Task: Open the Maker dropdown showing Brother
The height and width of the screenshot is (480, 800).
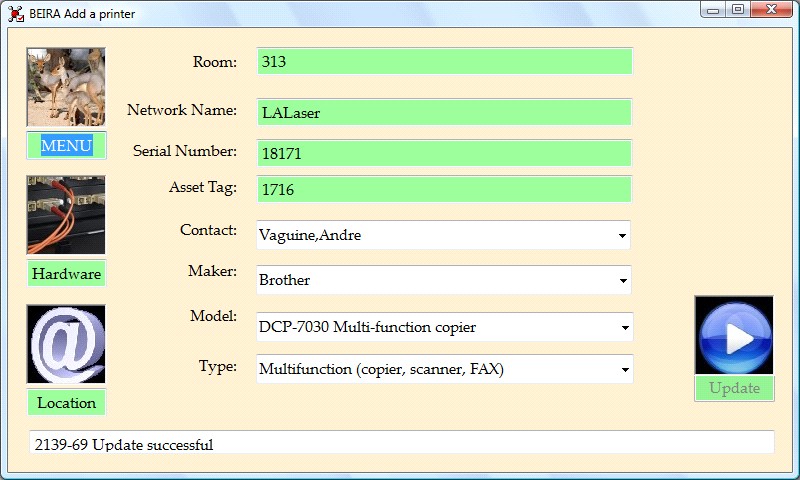Action: [x=622, y=281]
